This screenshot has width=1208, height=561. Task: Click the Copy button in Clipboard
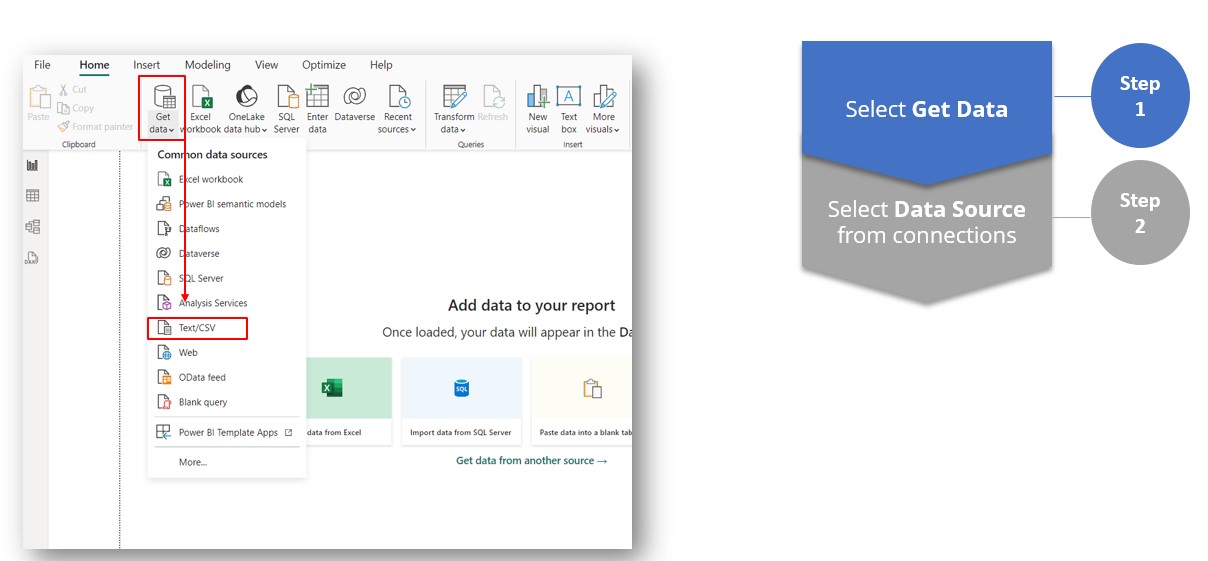click(75, 108)
